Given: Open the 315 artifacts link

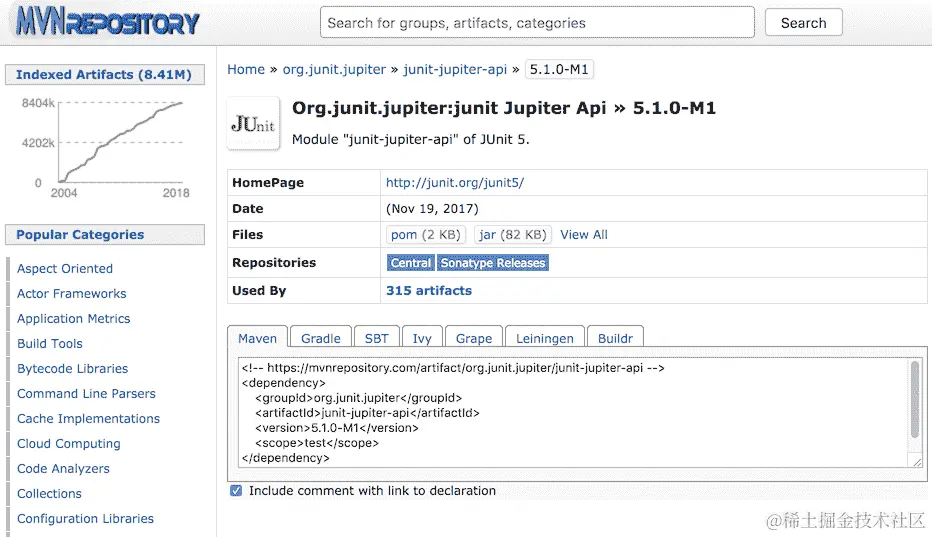Looking at the screenshot, I should [429, 291].
